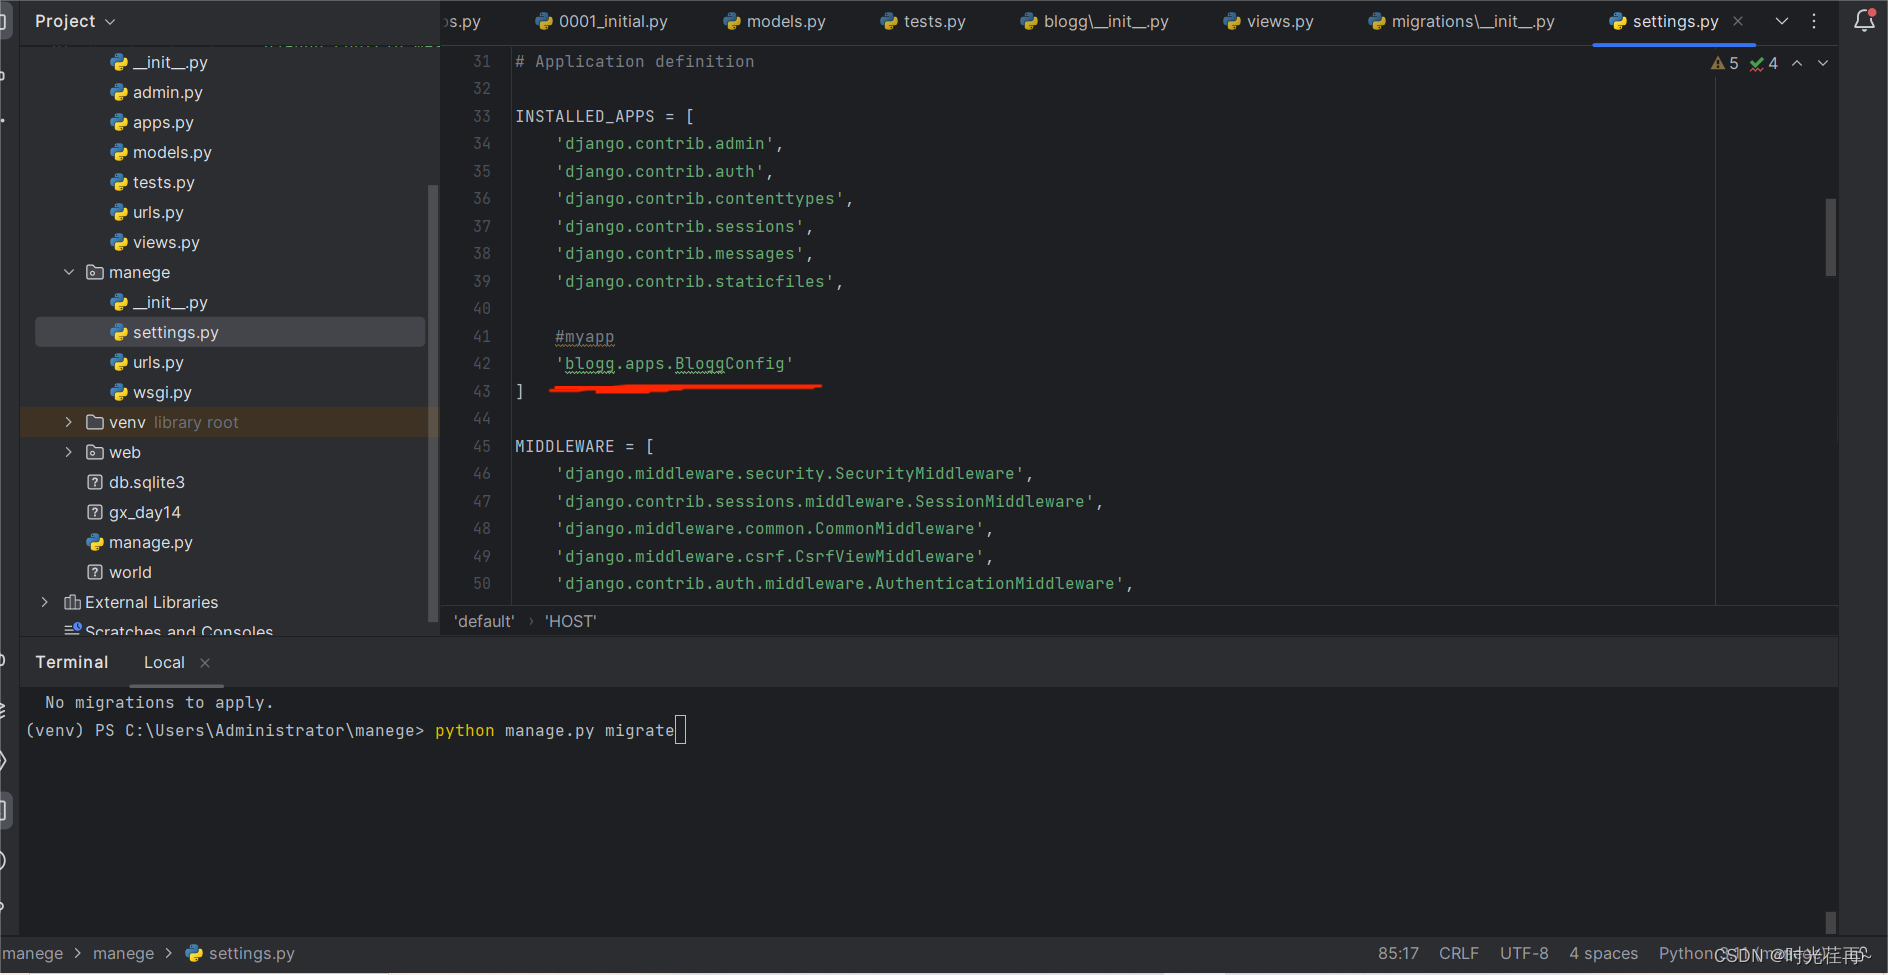Click line number 41 in the gutter
The width and height of the screenshot is (1888, 975).
[482, 337]
